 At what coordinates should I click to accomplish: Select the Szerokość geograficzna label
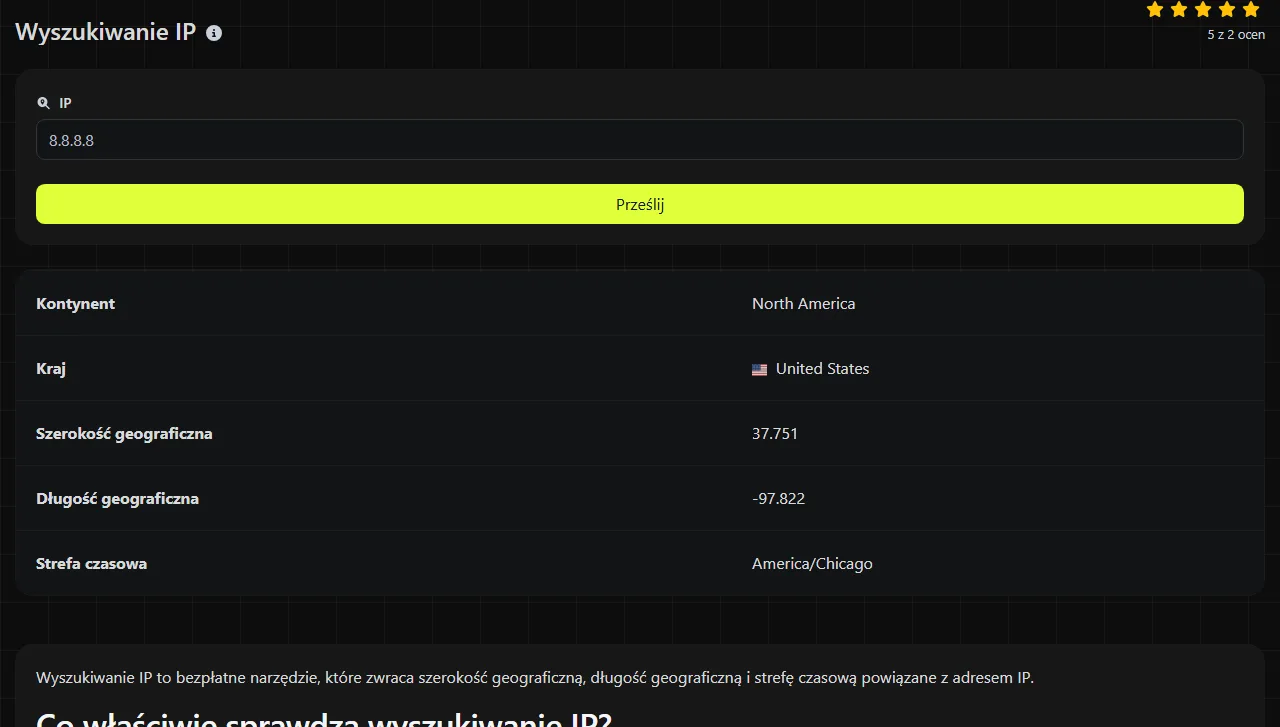point(124,434)
